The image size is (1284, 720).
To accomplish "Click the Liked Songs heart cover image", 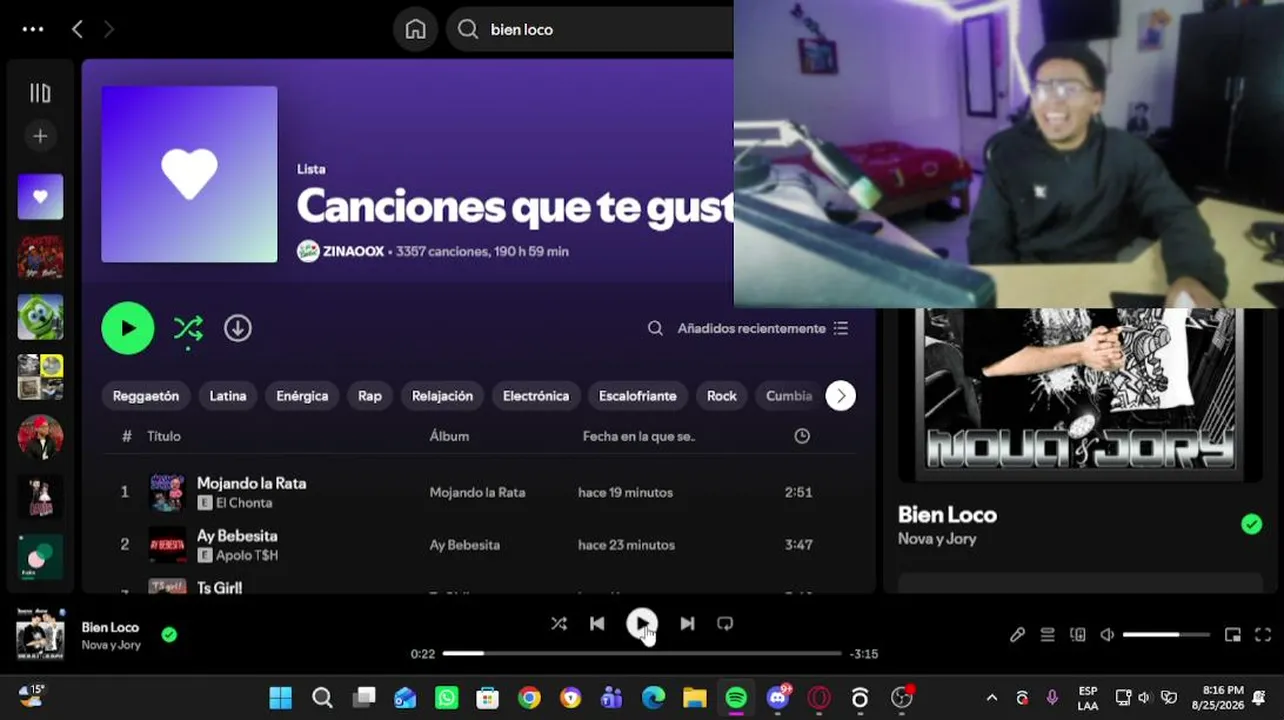I will coord(189,174).
